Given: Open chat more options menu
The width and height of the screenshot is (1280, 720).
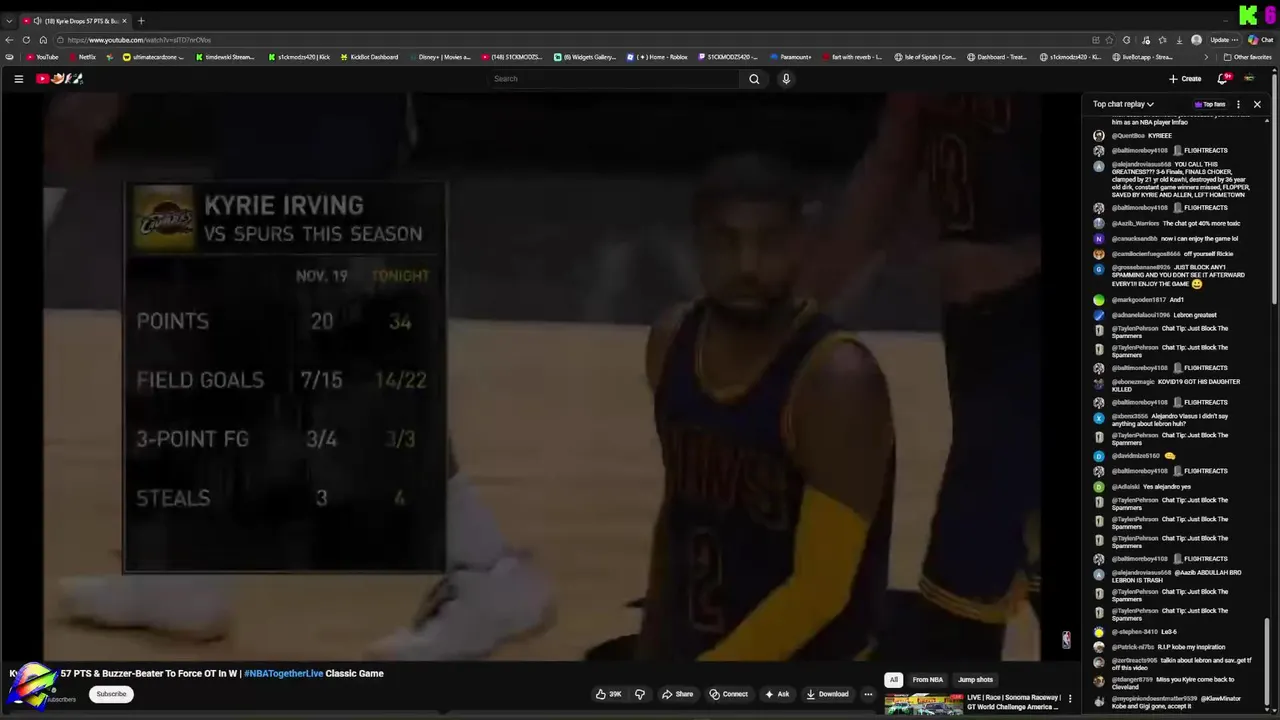Looking at the screenshot, I should [1238, 104].
